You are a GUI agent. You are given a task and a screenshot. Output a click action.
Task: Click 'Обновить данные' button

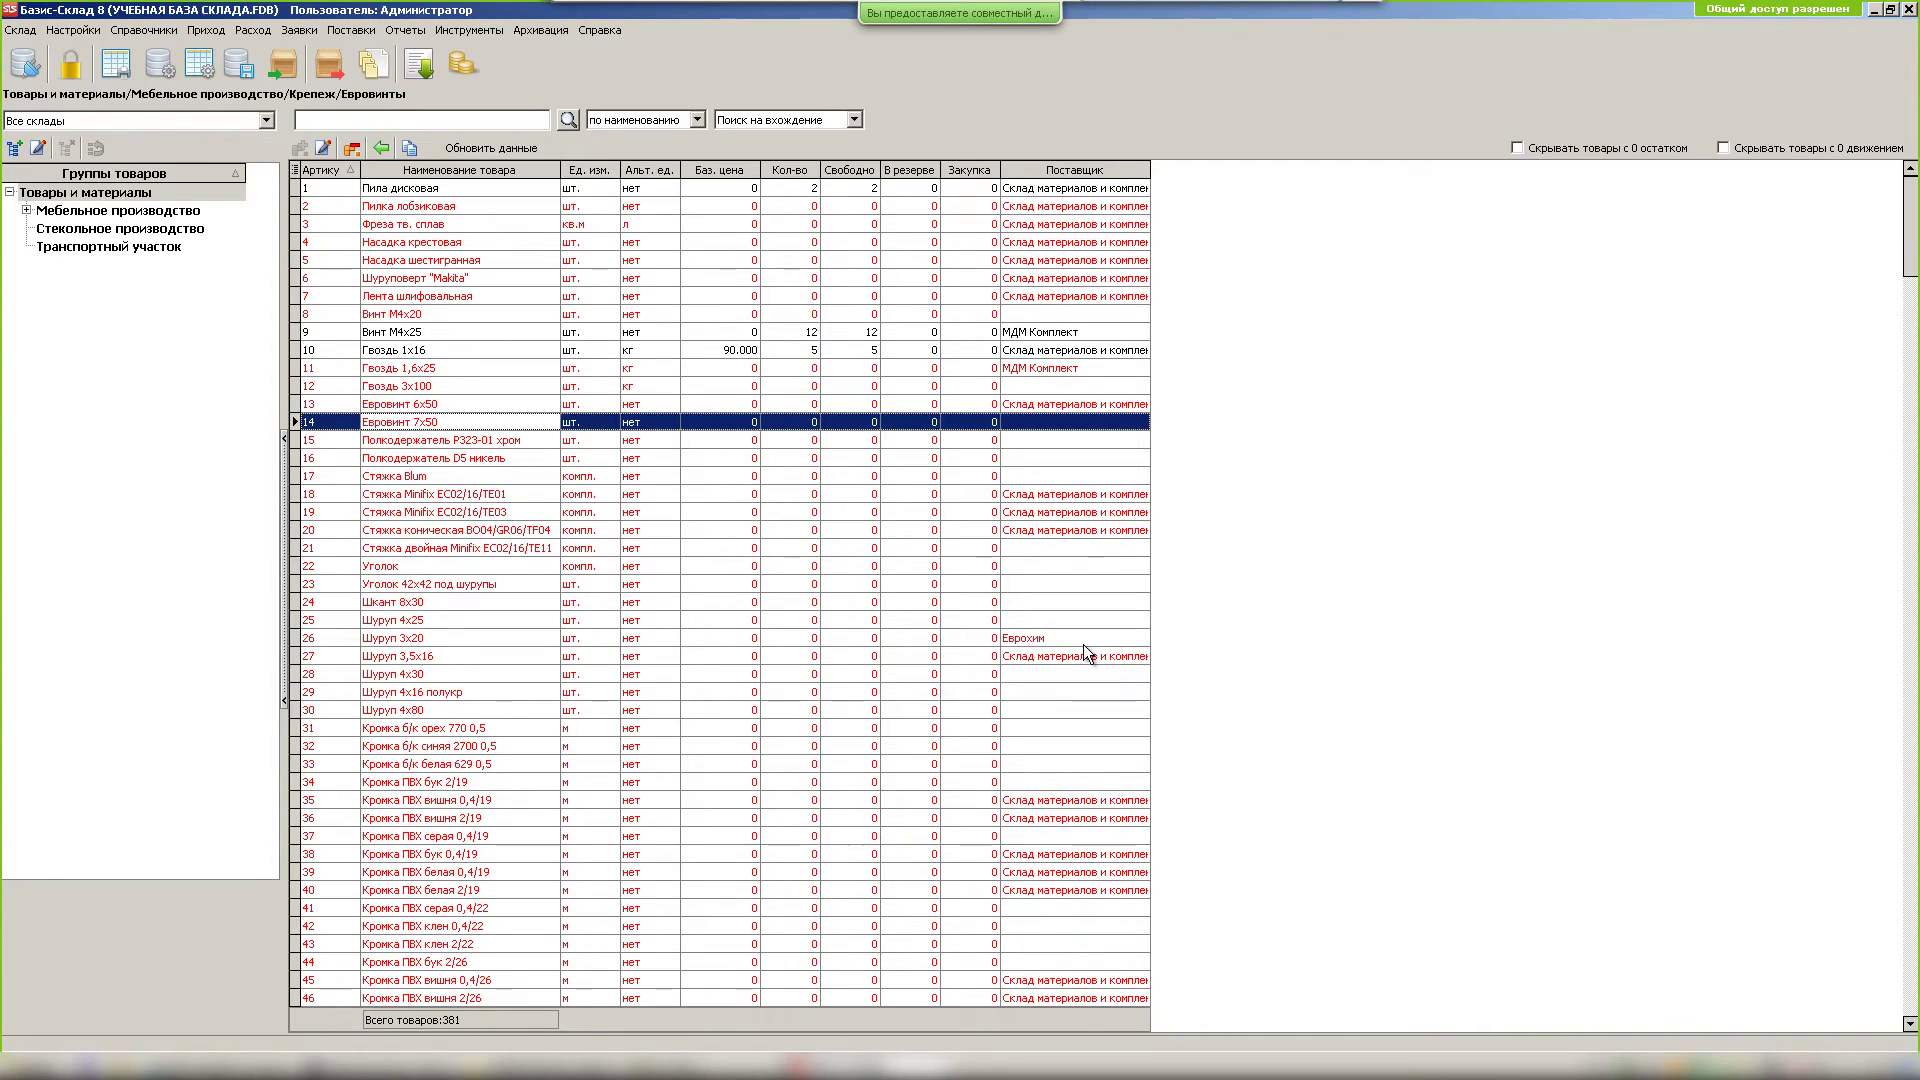[490, 148]
